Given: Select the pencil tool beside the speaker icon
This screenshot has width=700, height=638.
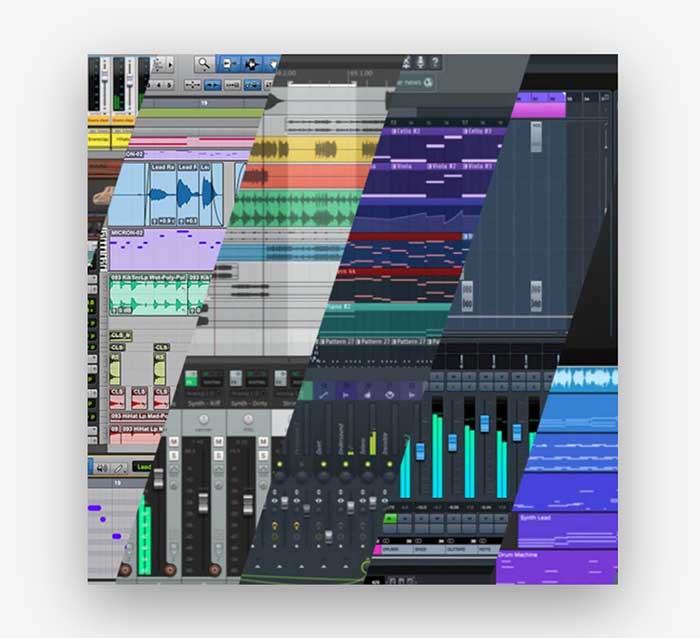Looking at the screenshot, I should pyautogui.click(x=119, y=468).
